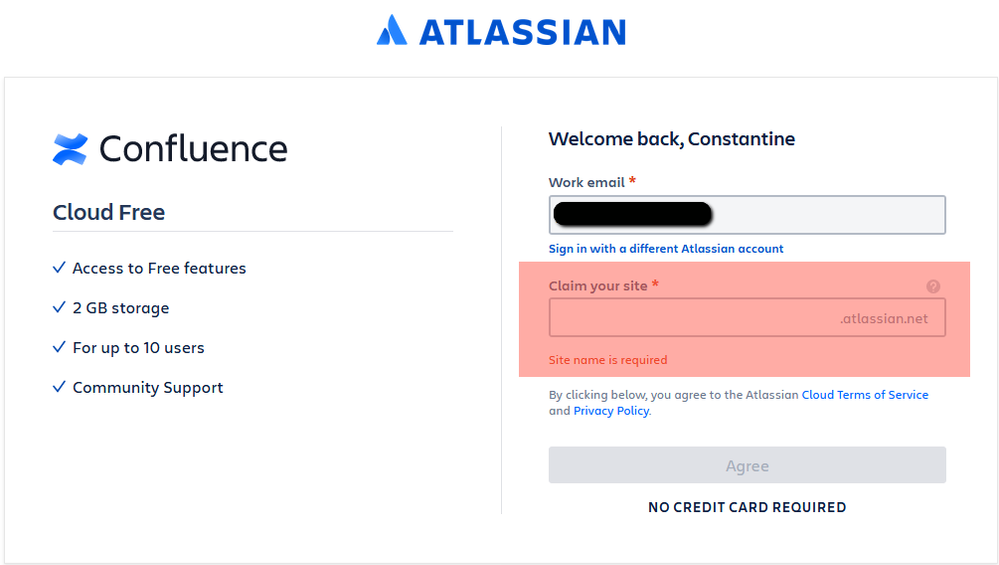Click checkmark beside Access to Free features

point(59,268)
